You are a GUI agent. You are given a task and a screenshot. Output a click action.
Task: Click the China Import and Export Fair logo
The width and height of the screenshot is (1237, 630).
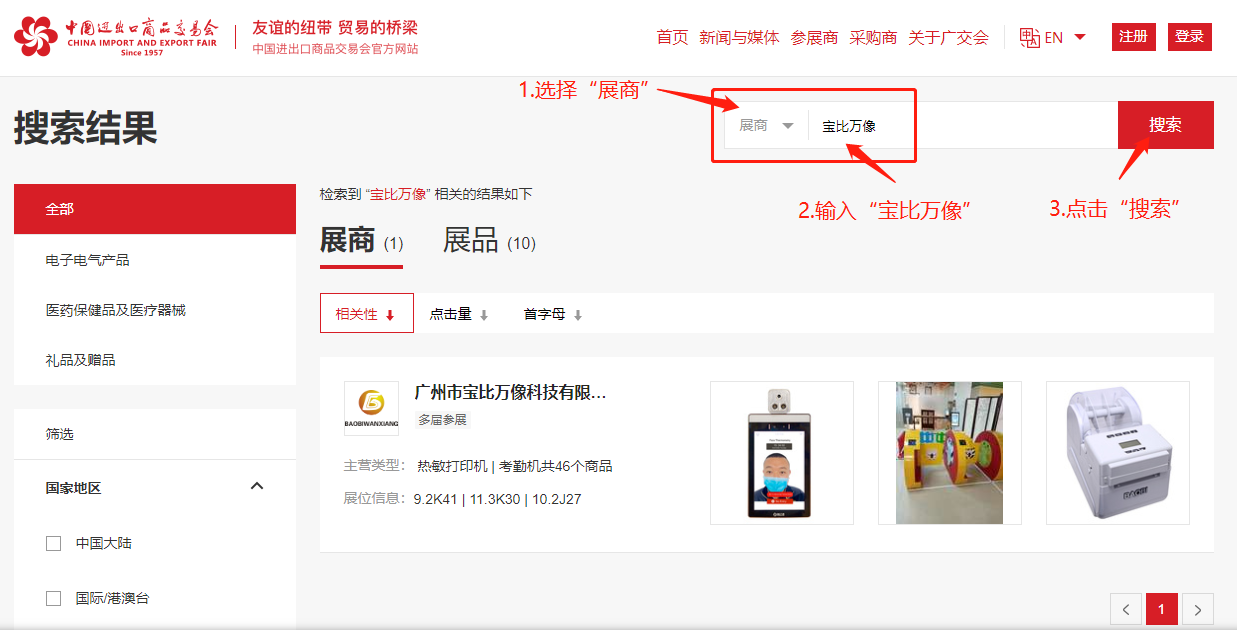115,37
